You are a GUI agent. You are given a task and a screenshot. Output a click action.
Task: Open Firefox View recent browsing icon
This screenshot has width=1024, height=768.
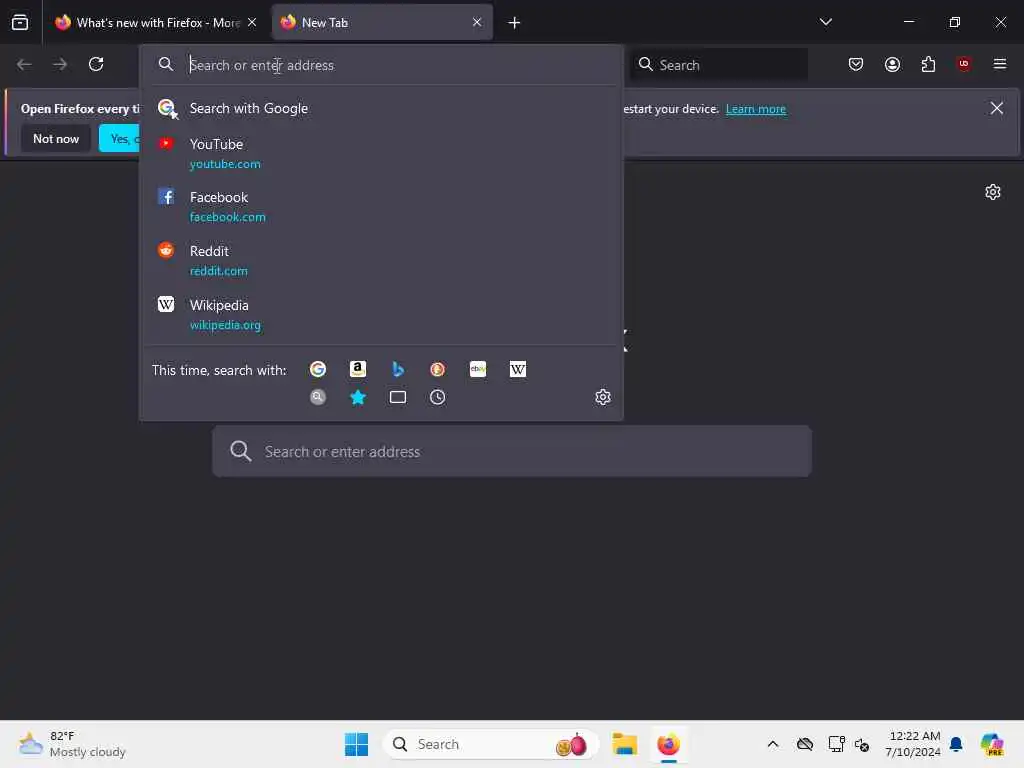tap(20, 23)
